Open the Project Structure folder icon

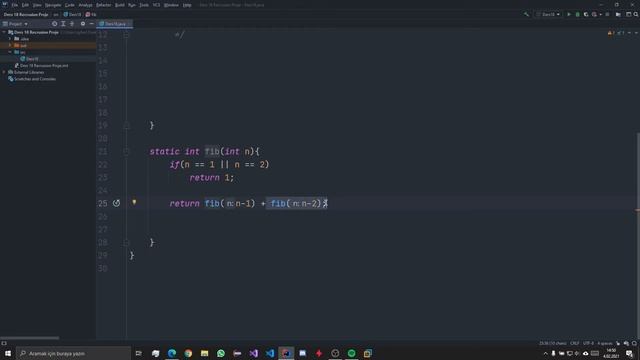pyautogui.click(x=618, y=14)
